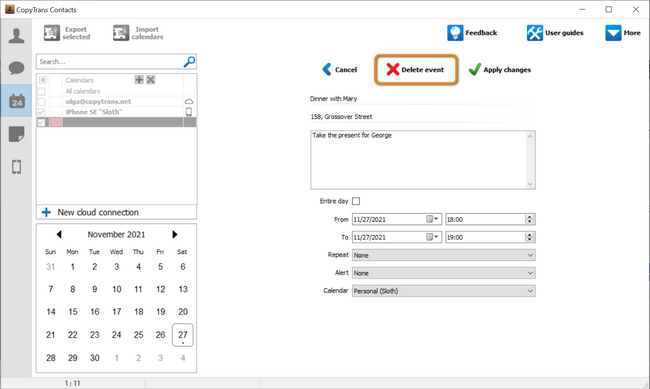Toggle the Calendars header checkbox
650x389 pixels.
[43, 80]
